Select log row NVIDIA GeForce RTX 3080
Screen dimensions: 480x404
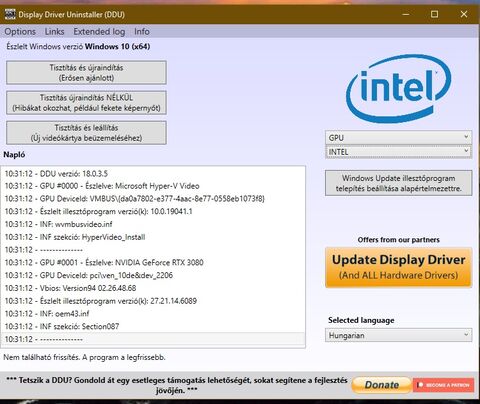(153, 263)
